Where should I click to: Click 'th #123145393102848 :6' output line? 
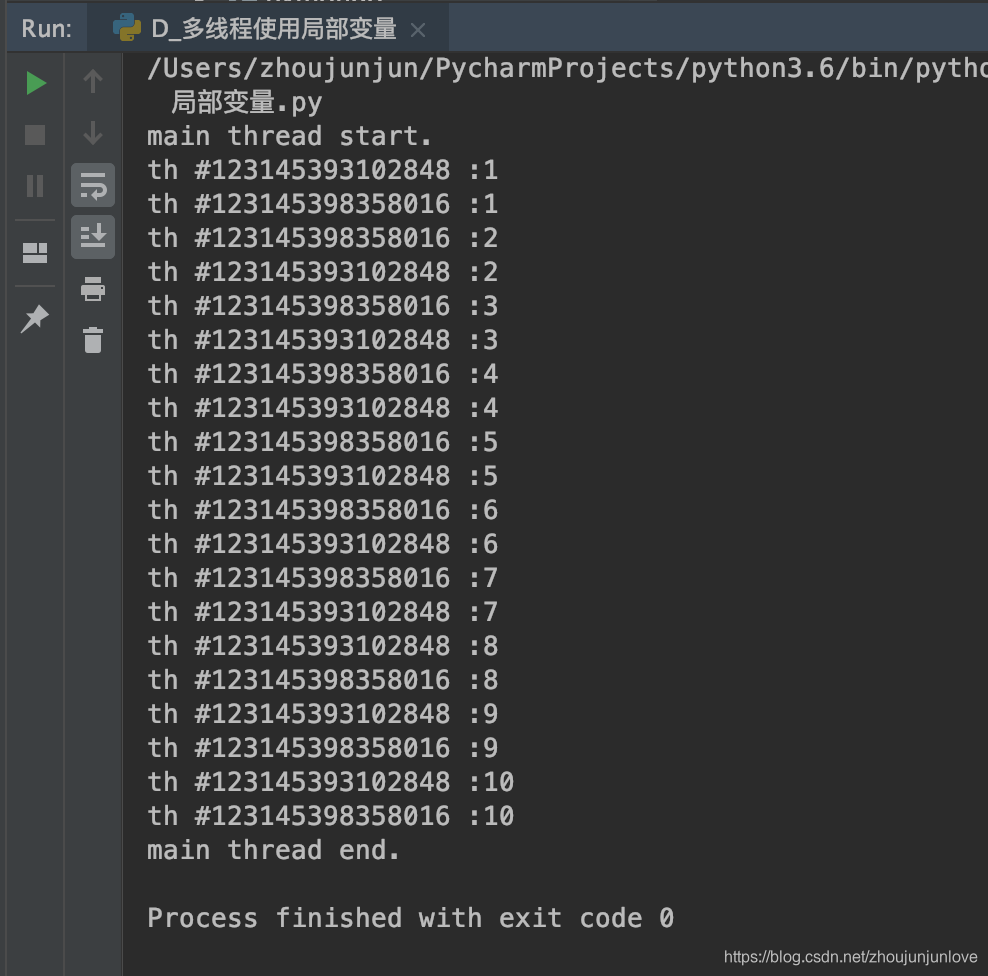click(x=323, y=544)
